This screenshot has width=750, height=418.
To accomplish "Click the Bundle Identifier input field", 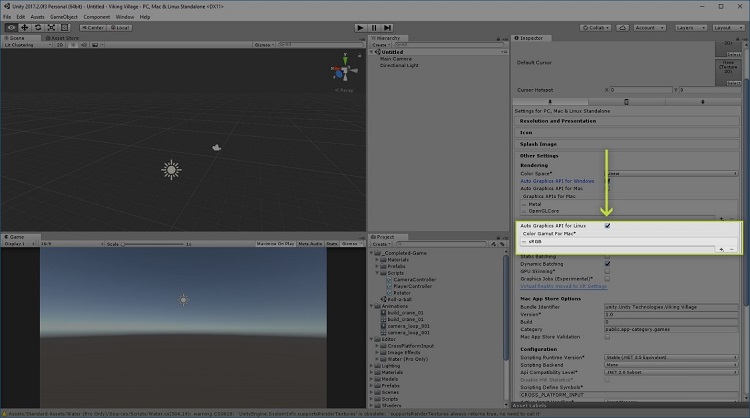I will point(670,307).
